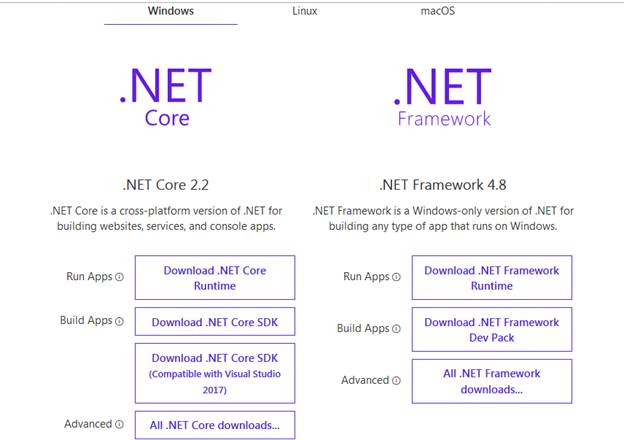Image resolution: width=624 pixels, height=440 pixels.
Task: Download .NET Core SDK for Visual Studio 2017
Action: (x=215, y=373)
